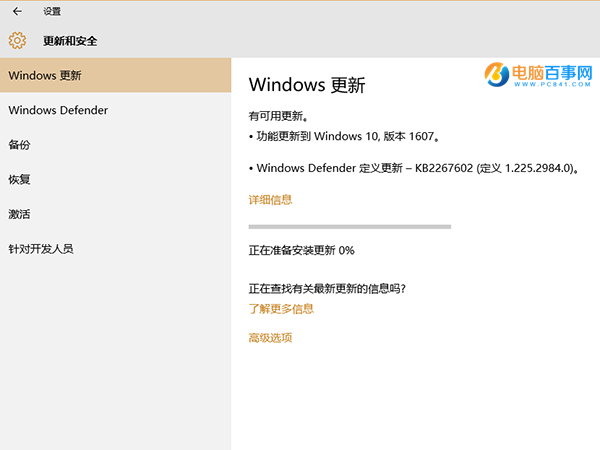Viewport: 600px width, 450px height.
Task: Click the 更新和安全 heading
Action: (x=70, y=41)
